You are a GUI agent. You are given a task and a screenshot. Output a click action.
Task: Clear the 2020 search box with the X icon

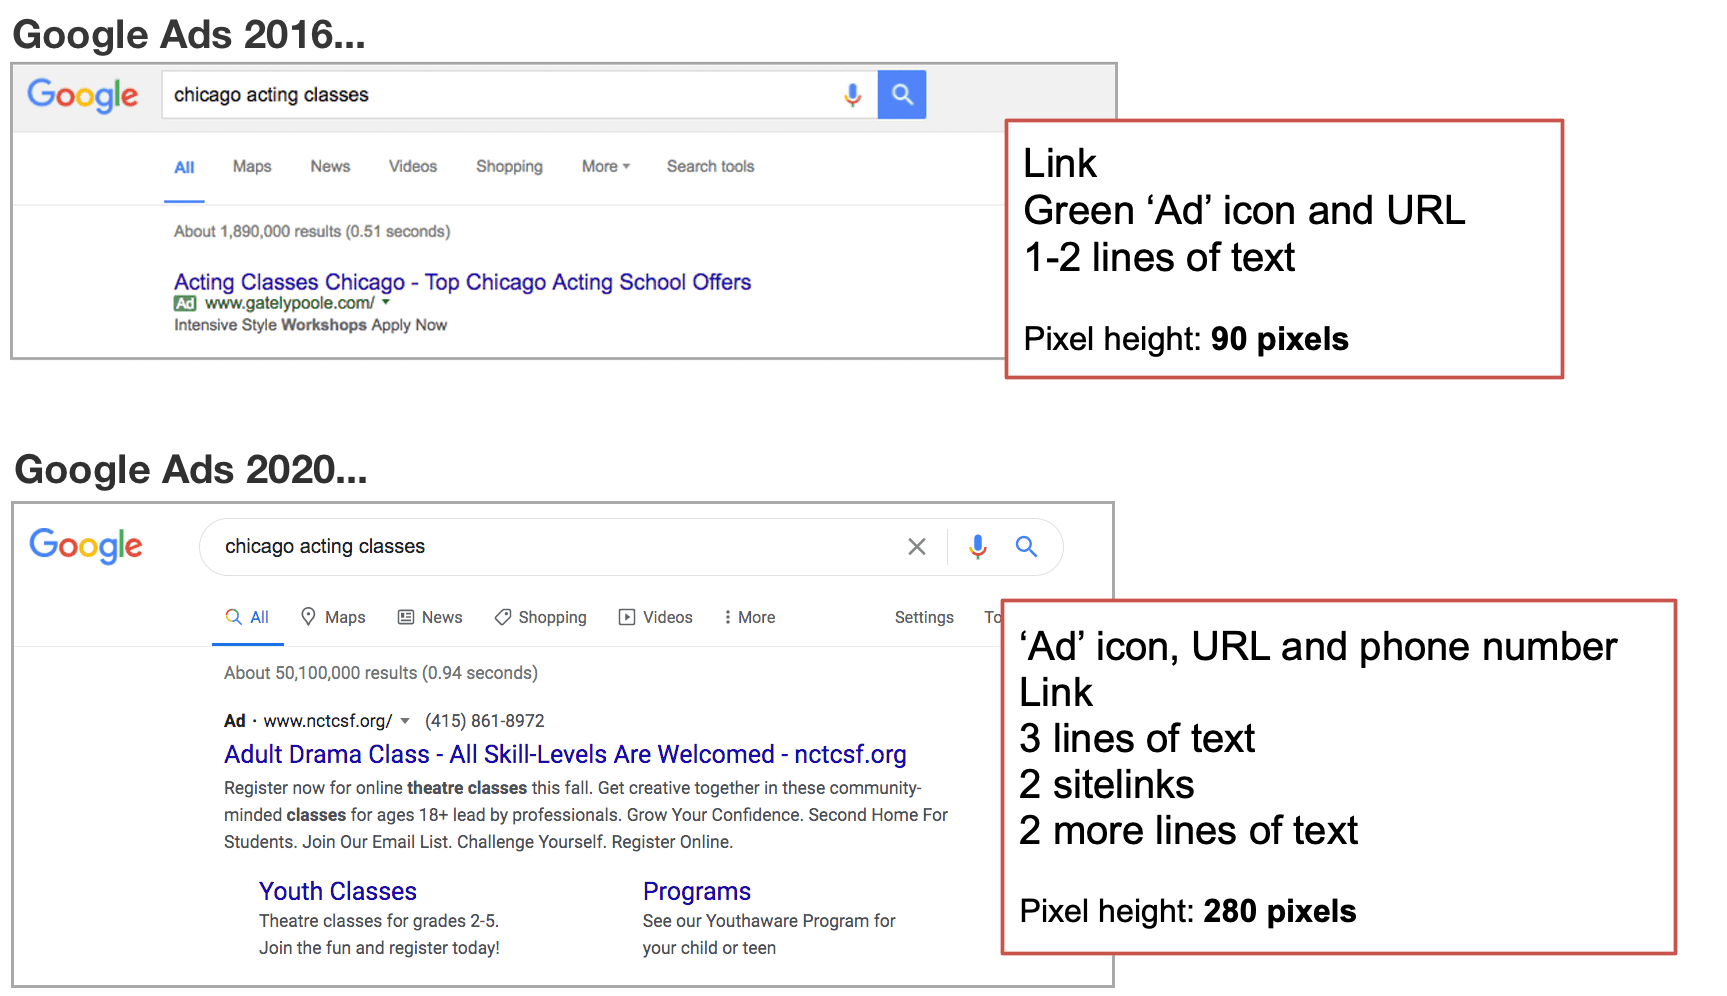pyautogui.click(x=917, y=547)
